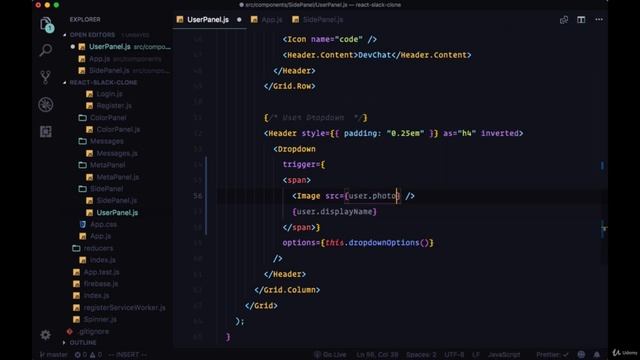Viewport: 640px width, 360px height.
Task: Click the notification bell in status bar
Action: (597, 355)
